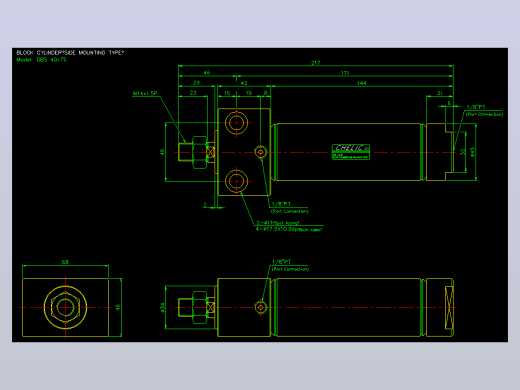The width and height of the screenshot is (520, 390).
Task: Click the CHELIC logo on the cylinder body
Action: pos(351,152)
